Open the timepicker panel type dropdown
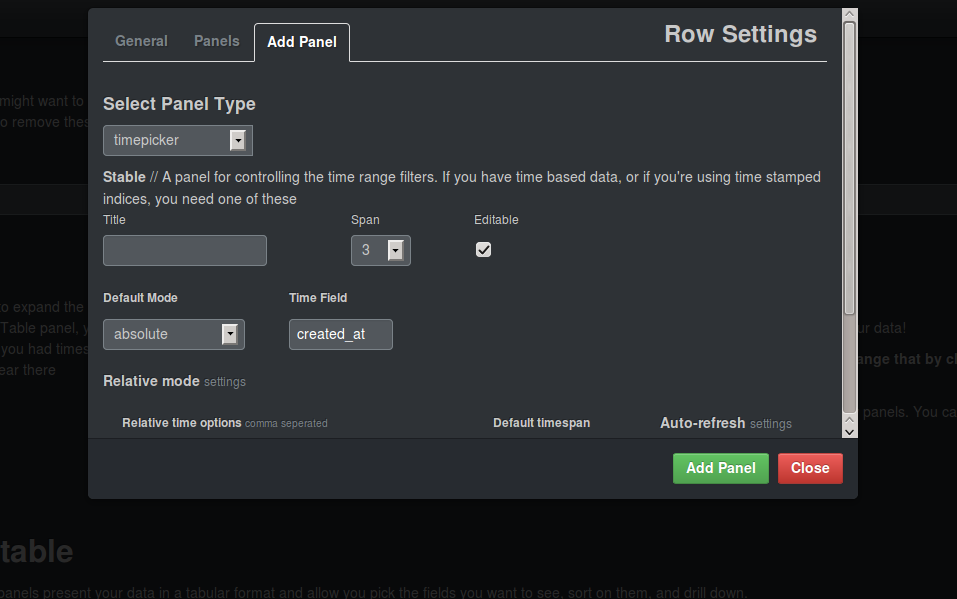This screenshot has width=957, height=599. (178, 140)
